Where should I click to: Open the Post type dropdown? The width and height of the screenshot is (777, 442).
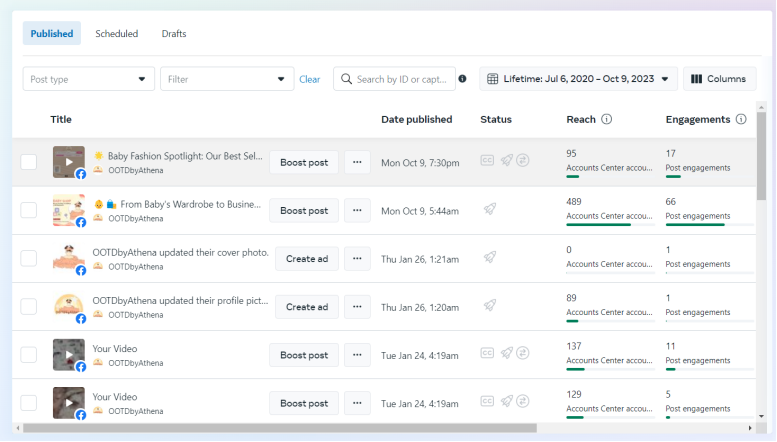pyautogui.click(x=89, y=79)
